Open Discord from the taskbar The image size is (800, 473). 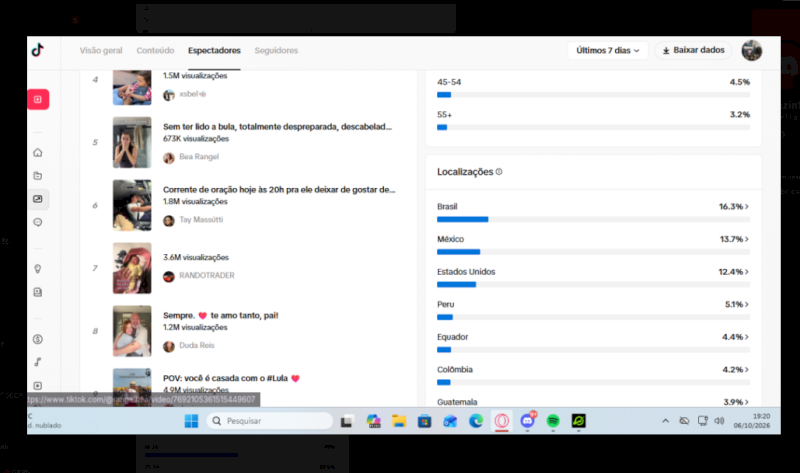point(528,421)
